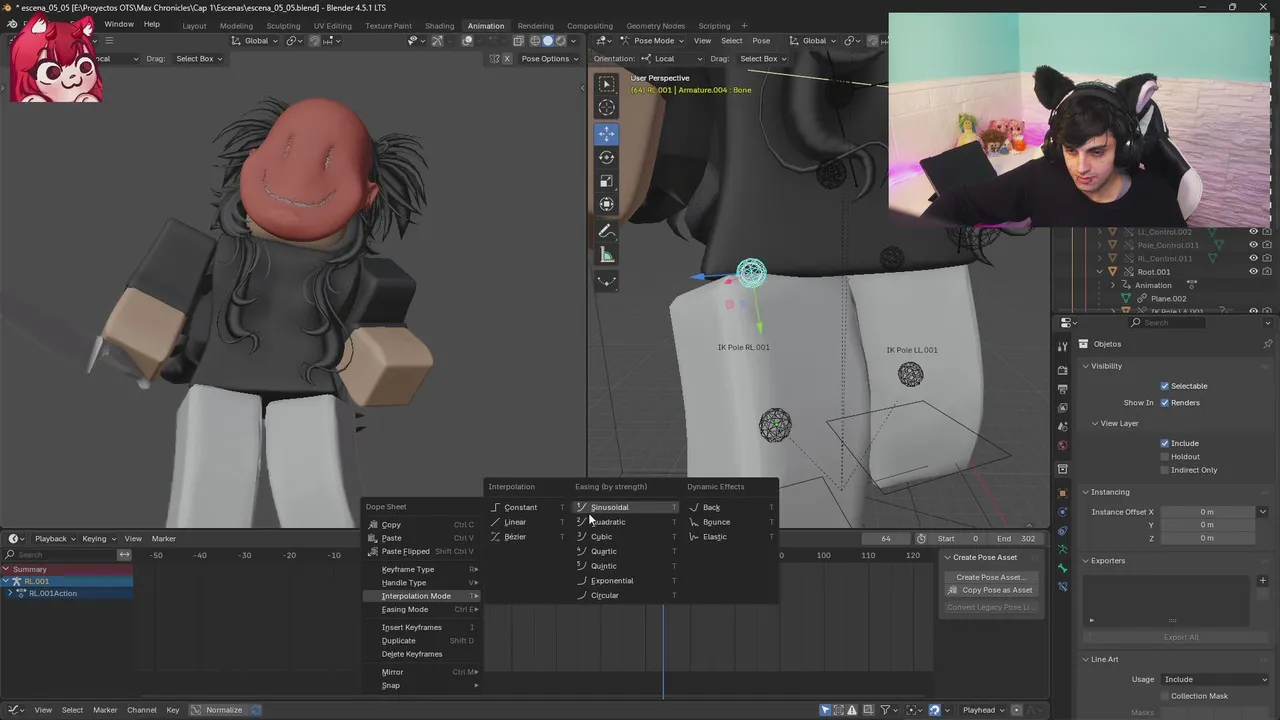This screenshot has width=1280, height=720.
Task: Select the Select Box tool in the right viewport
Action: pos(606,84)
